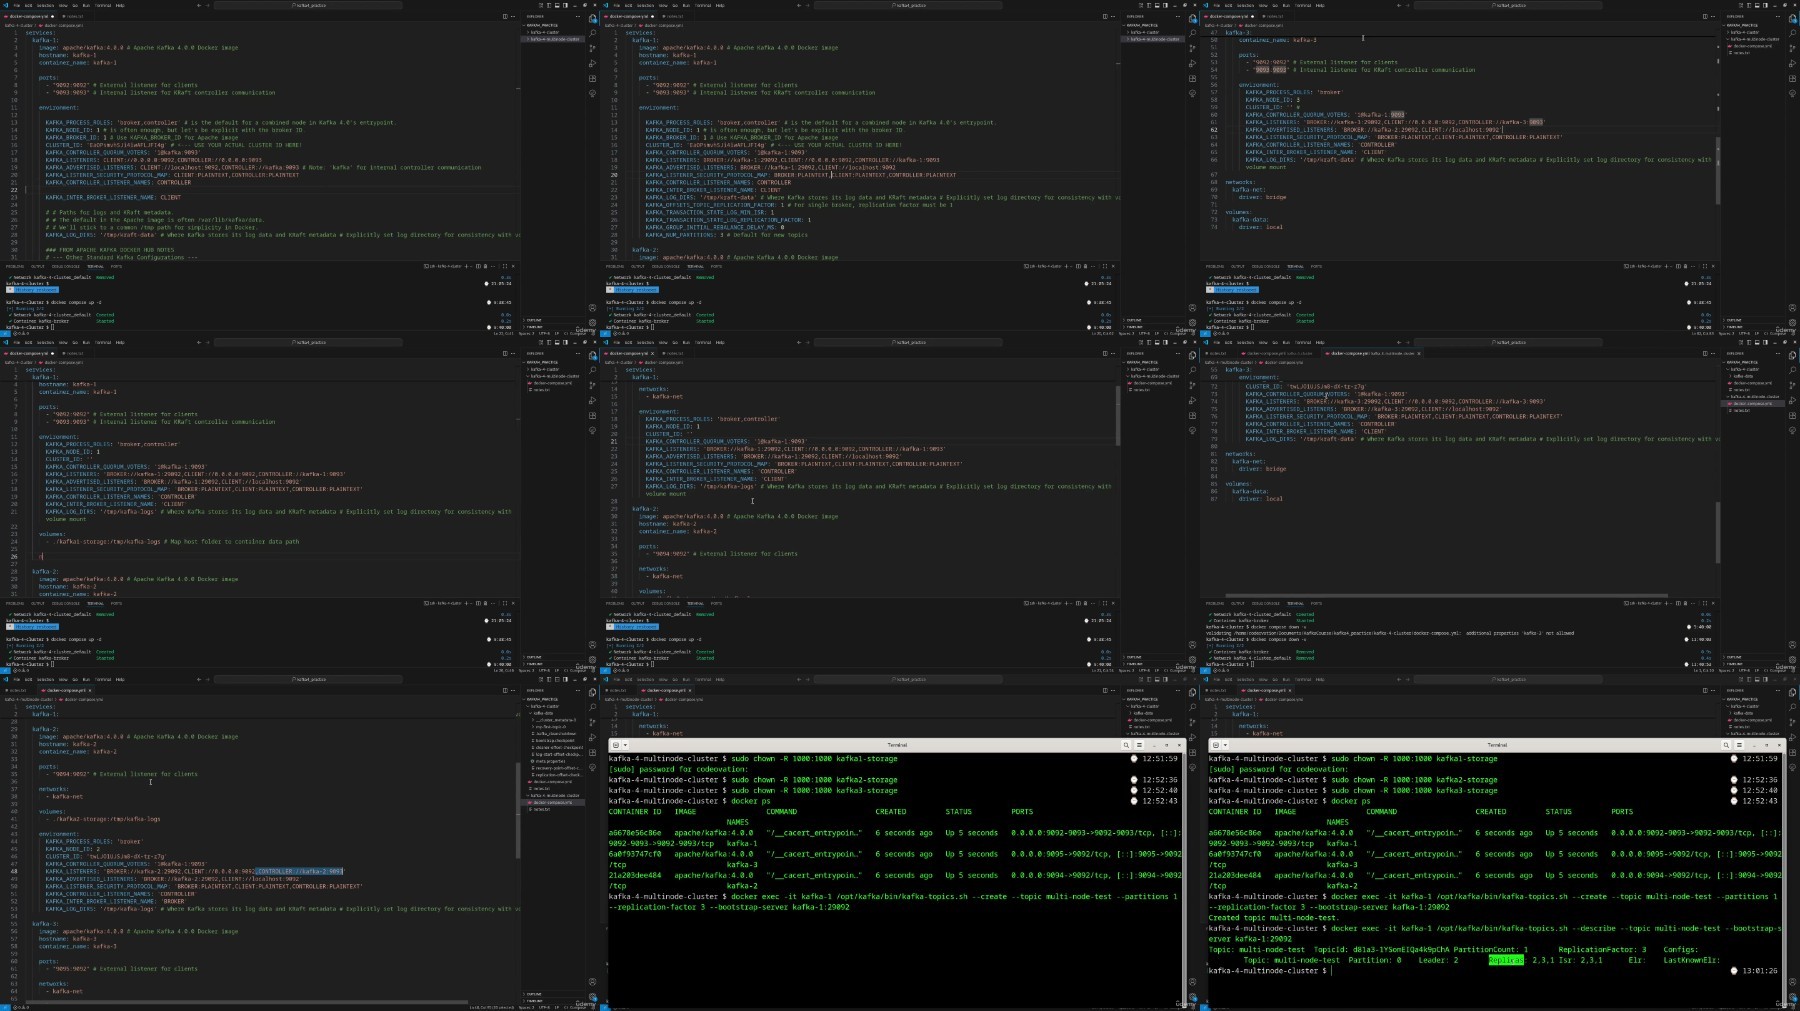Click trash icon to kill top-left window's terminal
Image resolution: width=1800 pixels, height=1011 pixels.
(x=486, y=266)
